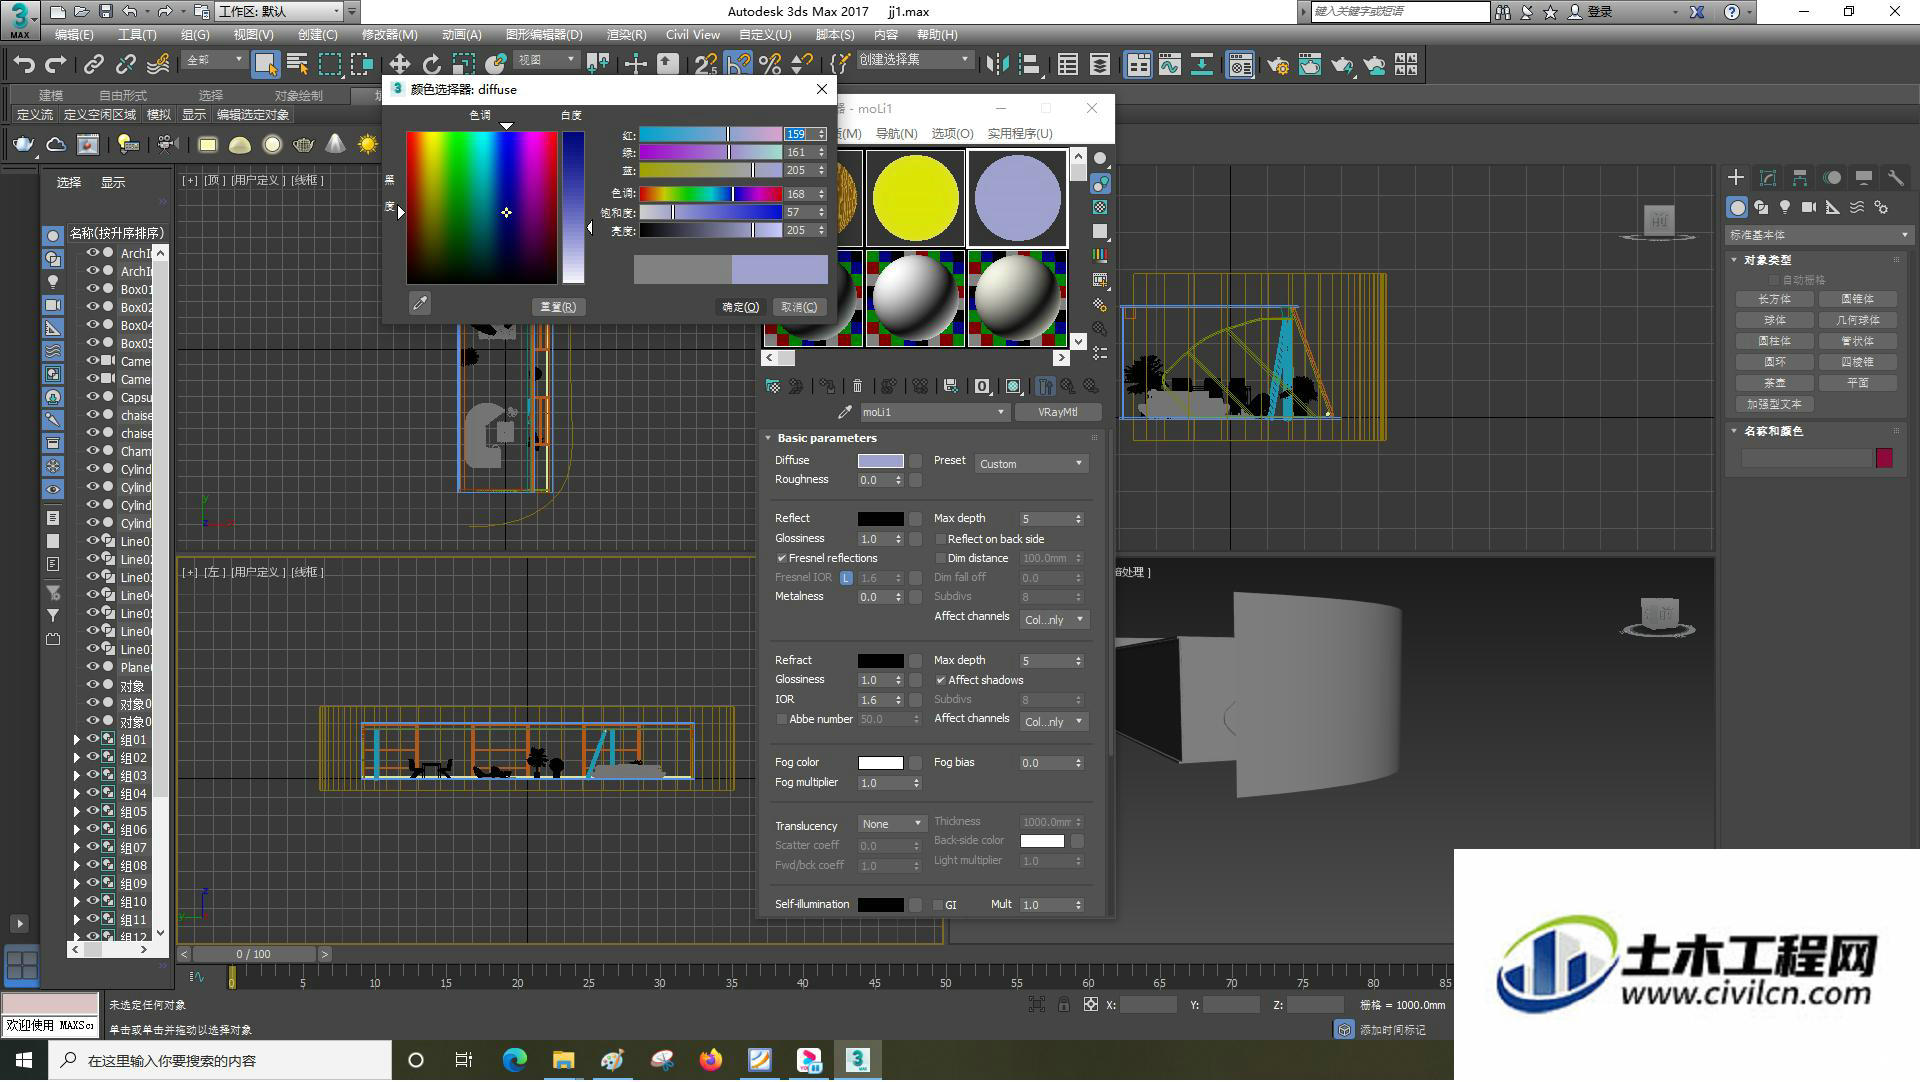1920x1082 pixels.
Task: Open Microsoft Edge from the taskbar
Action: tap(514, 1060)
